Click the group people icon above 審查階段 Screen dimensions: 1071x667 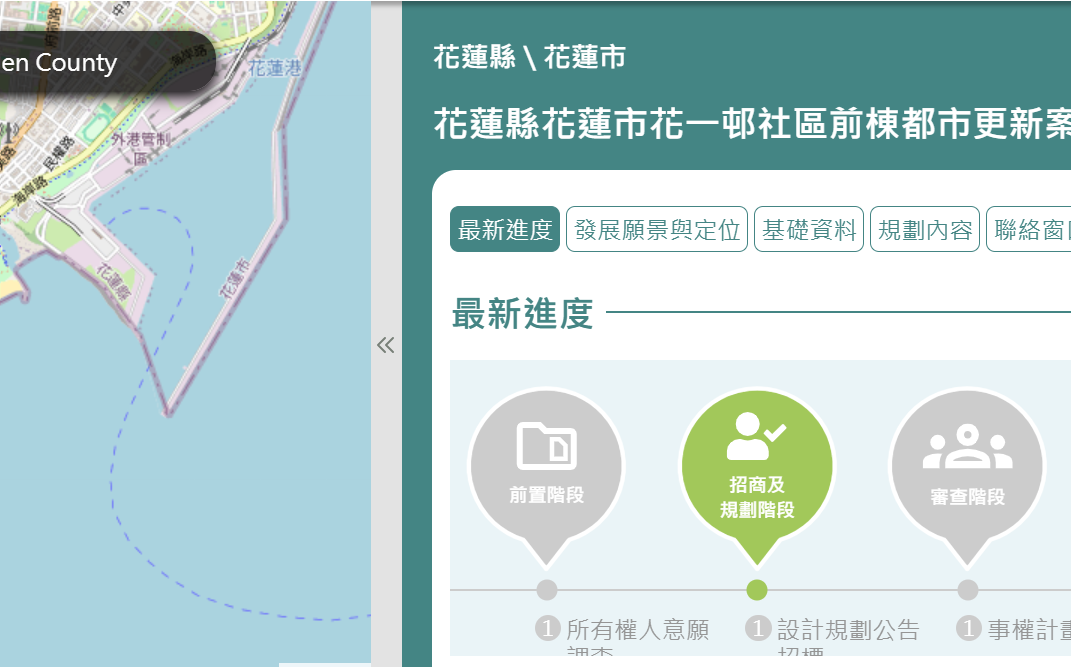pos(966,447)
